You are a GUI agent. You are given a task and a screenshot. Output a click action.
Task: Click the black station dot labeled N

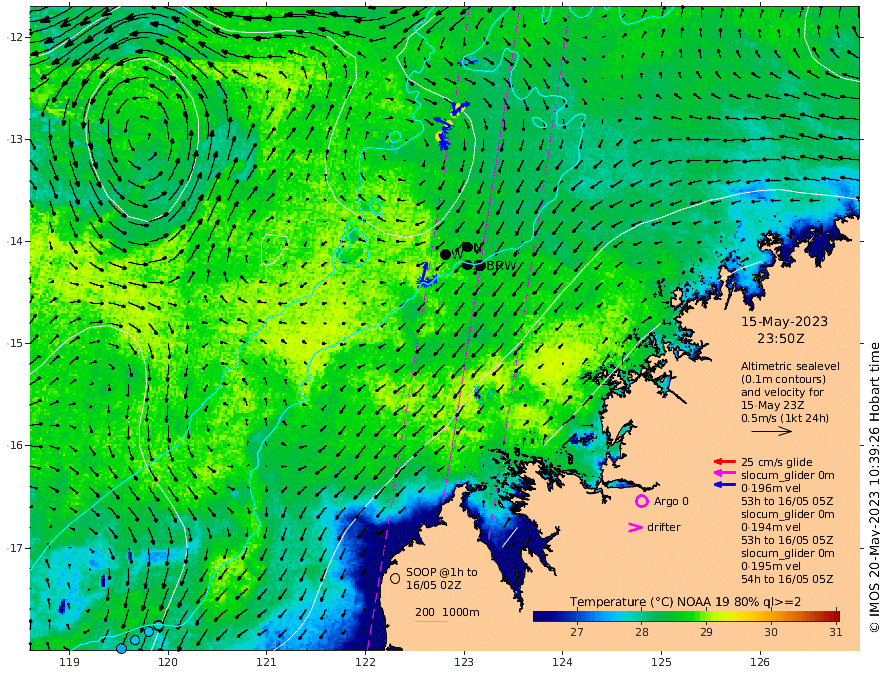[x=467, y=247]
